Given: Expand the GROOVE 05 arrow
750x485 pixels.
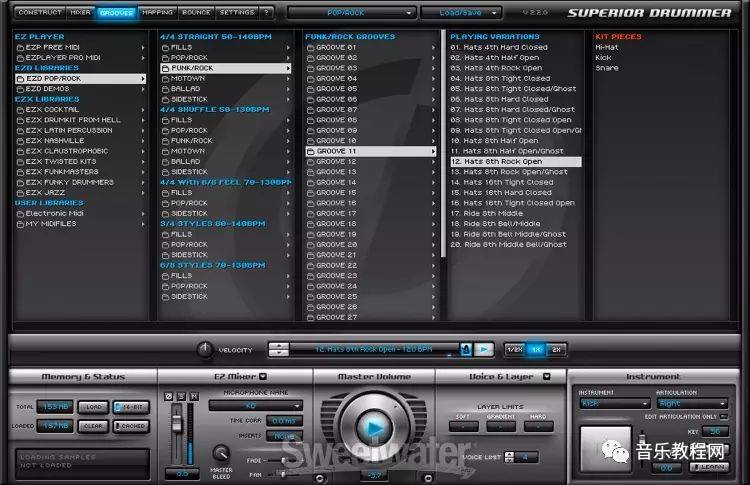Looking at the screenshot, I should coord(433,89).
